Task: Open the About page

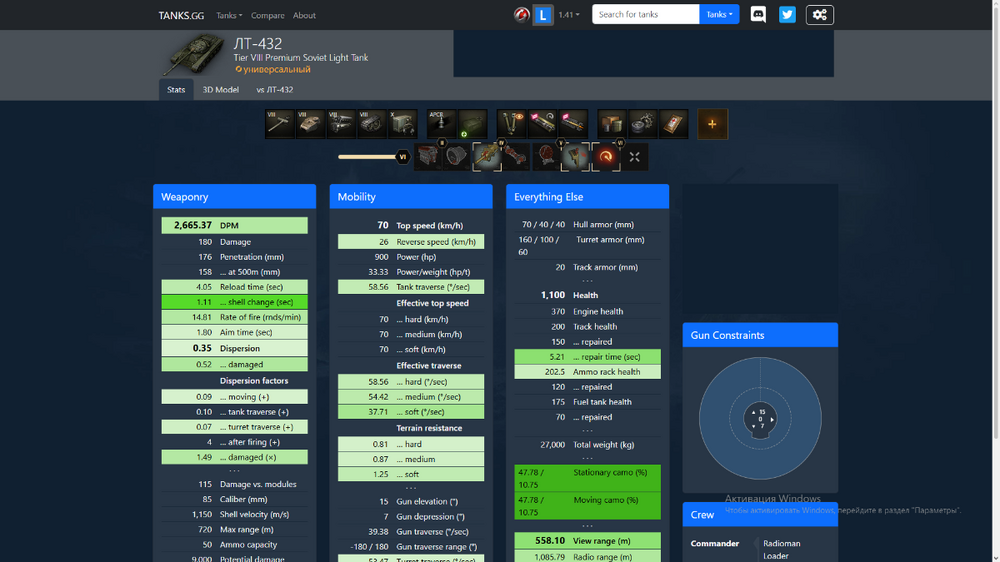Action: coord(304,15)
